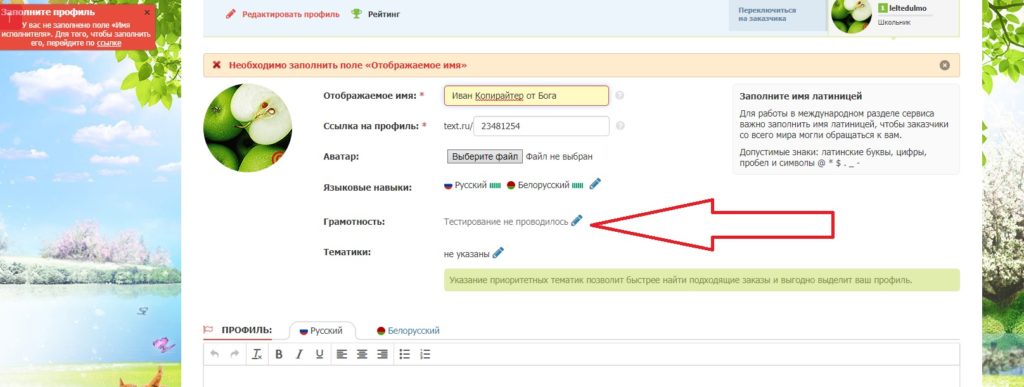
Task: Click the large apple profile picture
Action: [x=248, y=128]
